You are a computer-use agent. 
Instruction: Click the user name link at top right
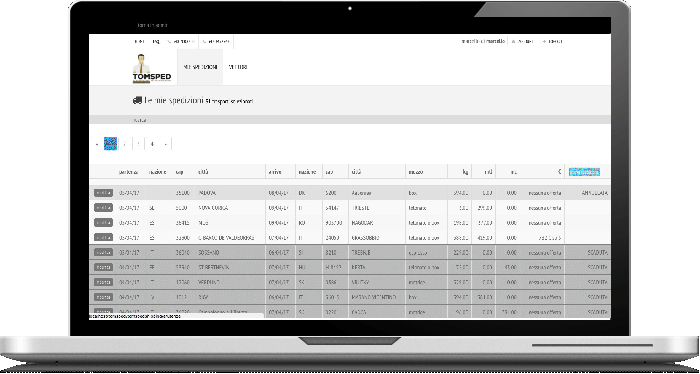click(483, 41)
